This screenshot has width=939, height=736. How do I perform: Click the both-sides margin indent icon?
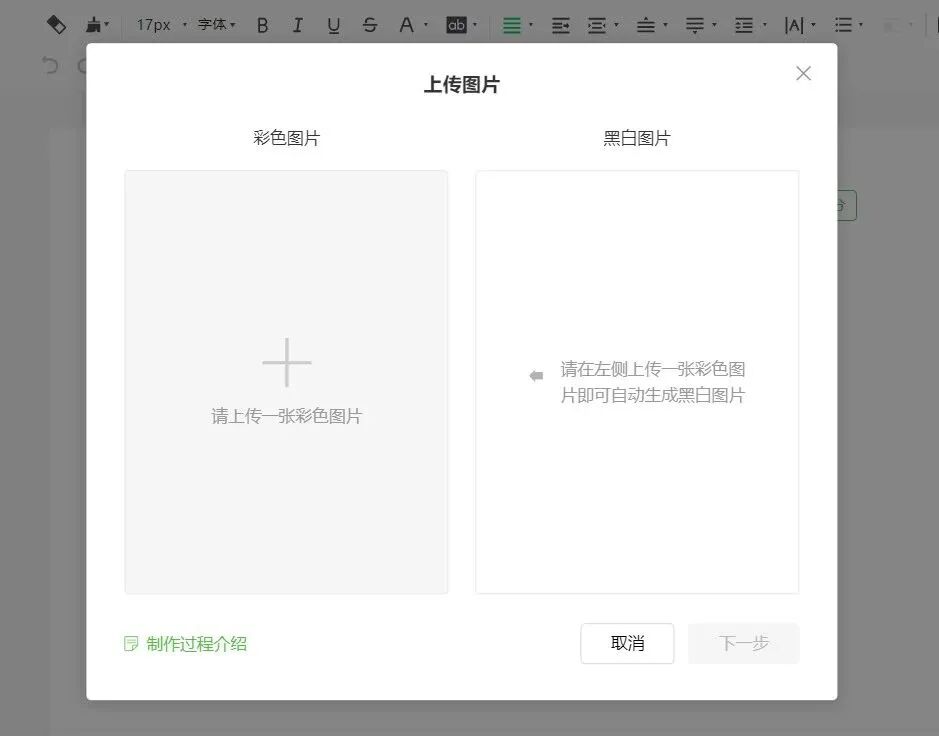596,25
